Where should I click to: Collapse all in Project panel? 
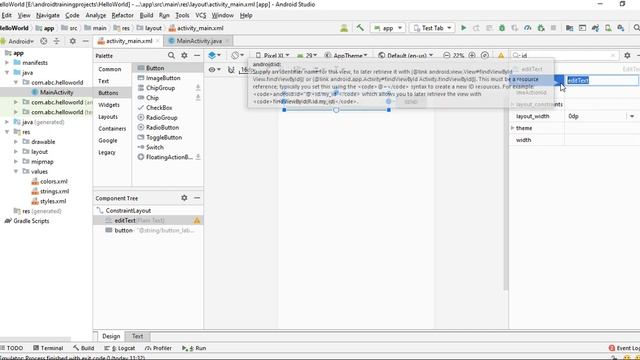(56, 41)
